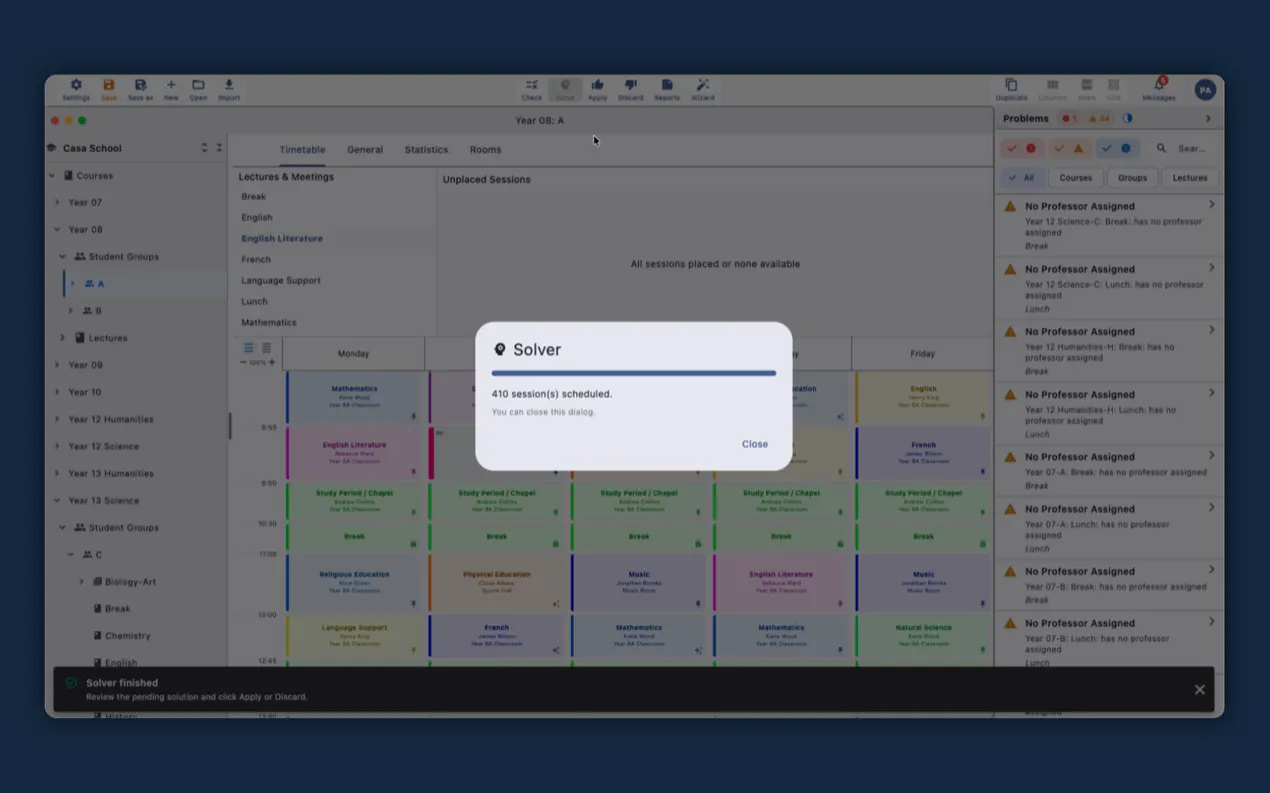Toggle the info severity filter

[x=1116, y=148]
